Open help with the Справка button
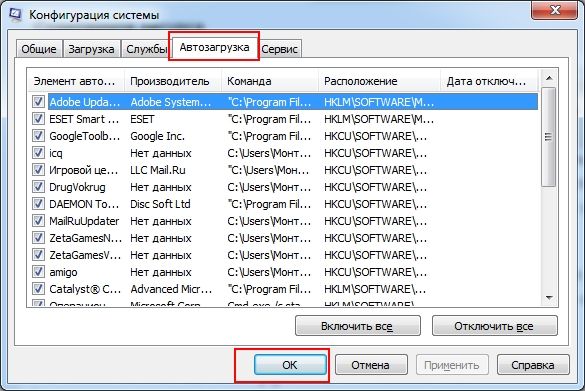The height and width of the screenshot is (391, 585). (x=533, y=365)
